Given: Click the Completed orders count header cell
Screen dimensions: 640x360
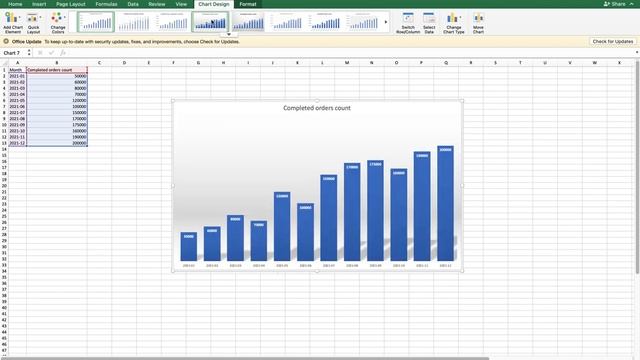Looking at the screenshot, I should point(57,70).
